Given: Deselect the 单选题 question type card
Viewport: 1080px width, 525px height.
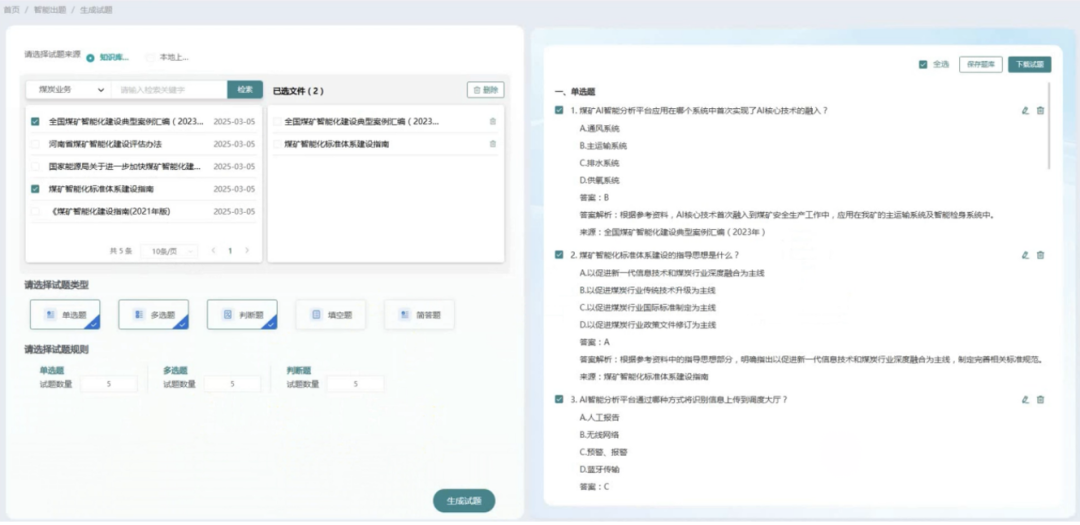Looking at the screenshot, I should point(65,314).
